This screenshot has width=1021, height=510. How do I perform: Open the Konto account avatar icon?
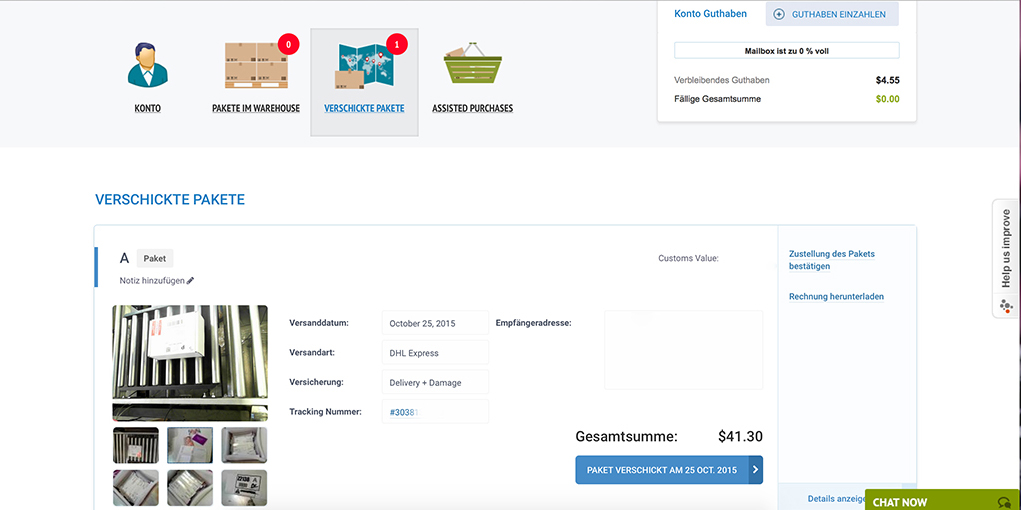coord(147,65)
